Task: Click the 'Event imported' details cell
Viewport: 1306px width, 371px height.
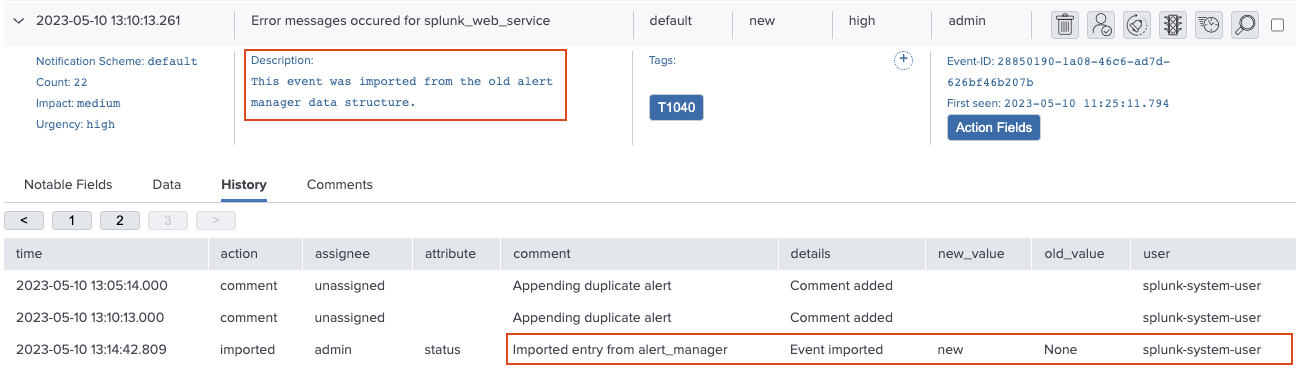Action: click(837, 350)
